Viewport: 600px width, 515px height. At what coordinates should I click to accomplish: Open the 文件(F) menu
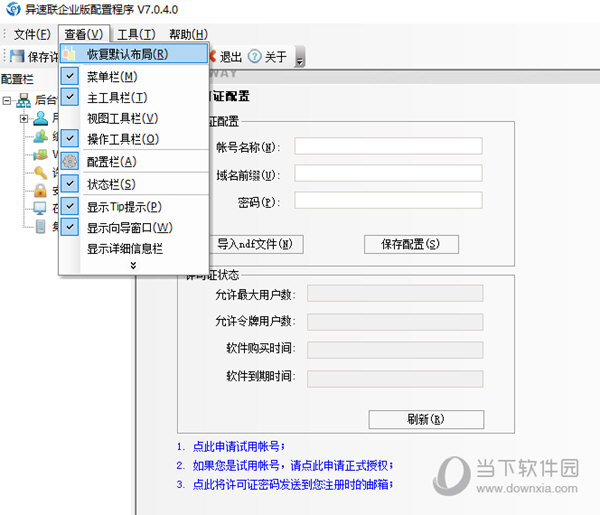point(32,34)
